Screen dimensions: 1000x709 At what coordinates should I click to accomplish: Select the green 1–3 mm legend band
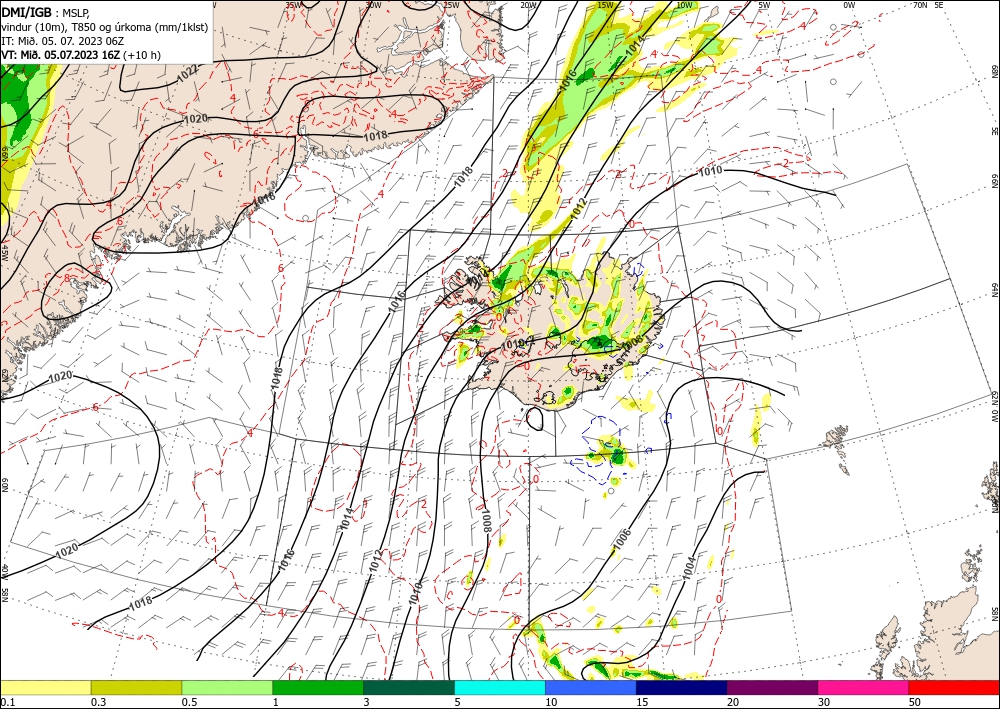318,687
